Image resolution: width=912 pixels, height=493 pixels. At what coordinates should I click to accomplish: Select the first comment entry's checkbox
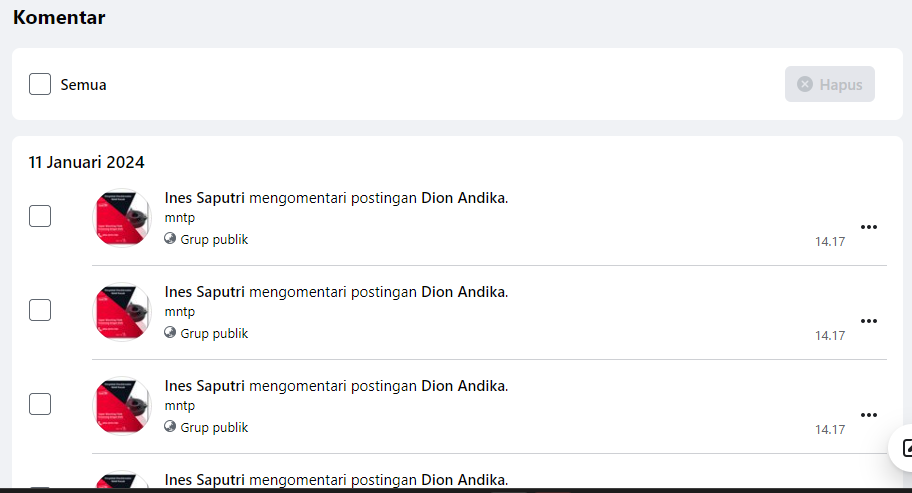point(40,216)
